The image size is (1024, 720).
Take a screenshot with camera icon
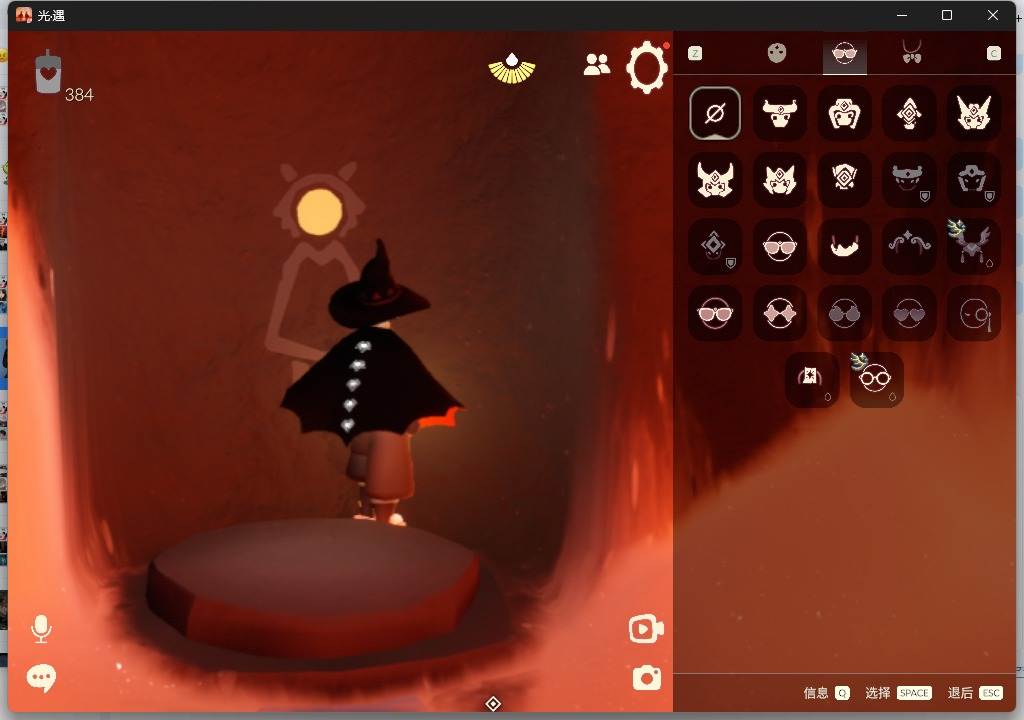click(647, 678)
